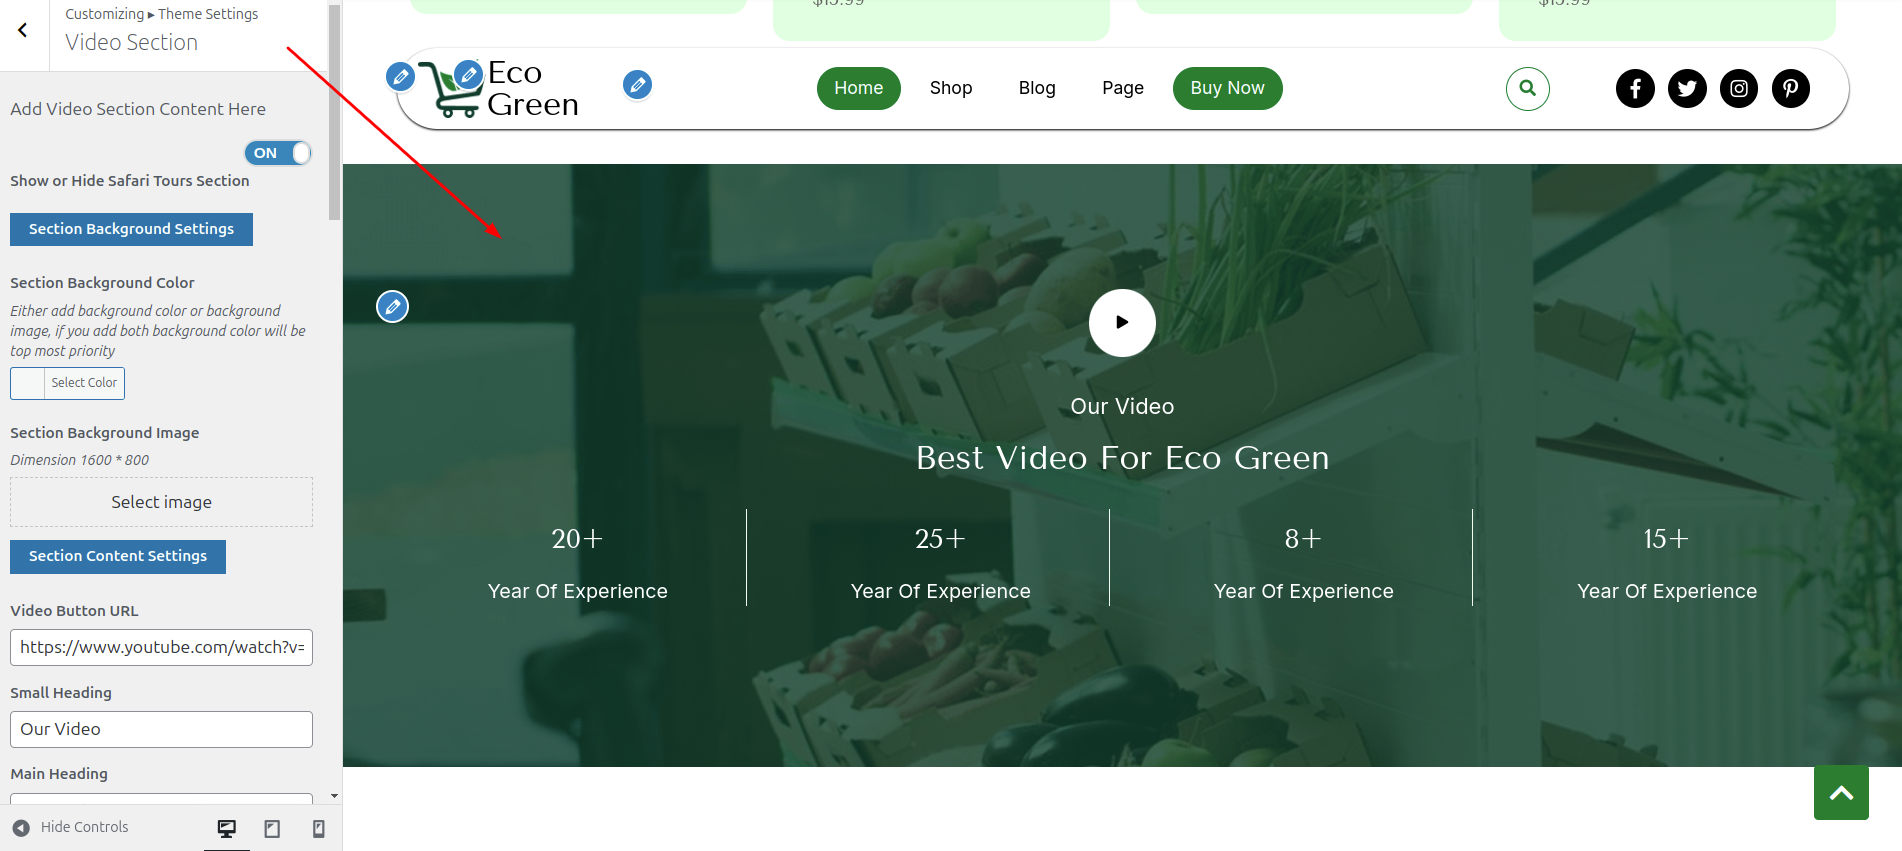Visit the Twitter social link
The width and height of the screenshot is (1902, 851).
pyautogui.click(x=1687, y=88)
